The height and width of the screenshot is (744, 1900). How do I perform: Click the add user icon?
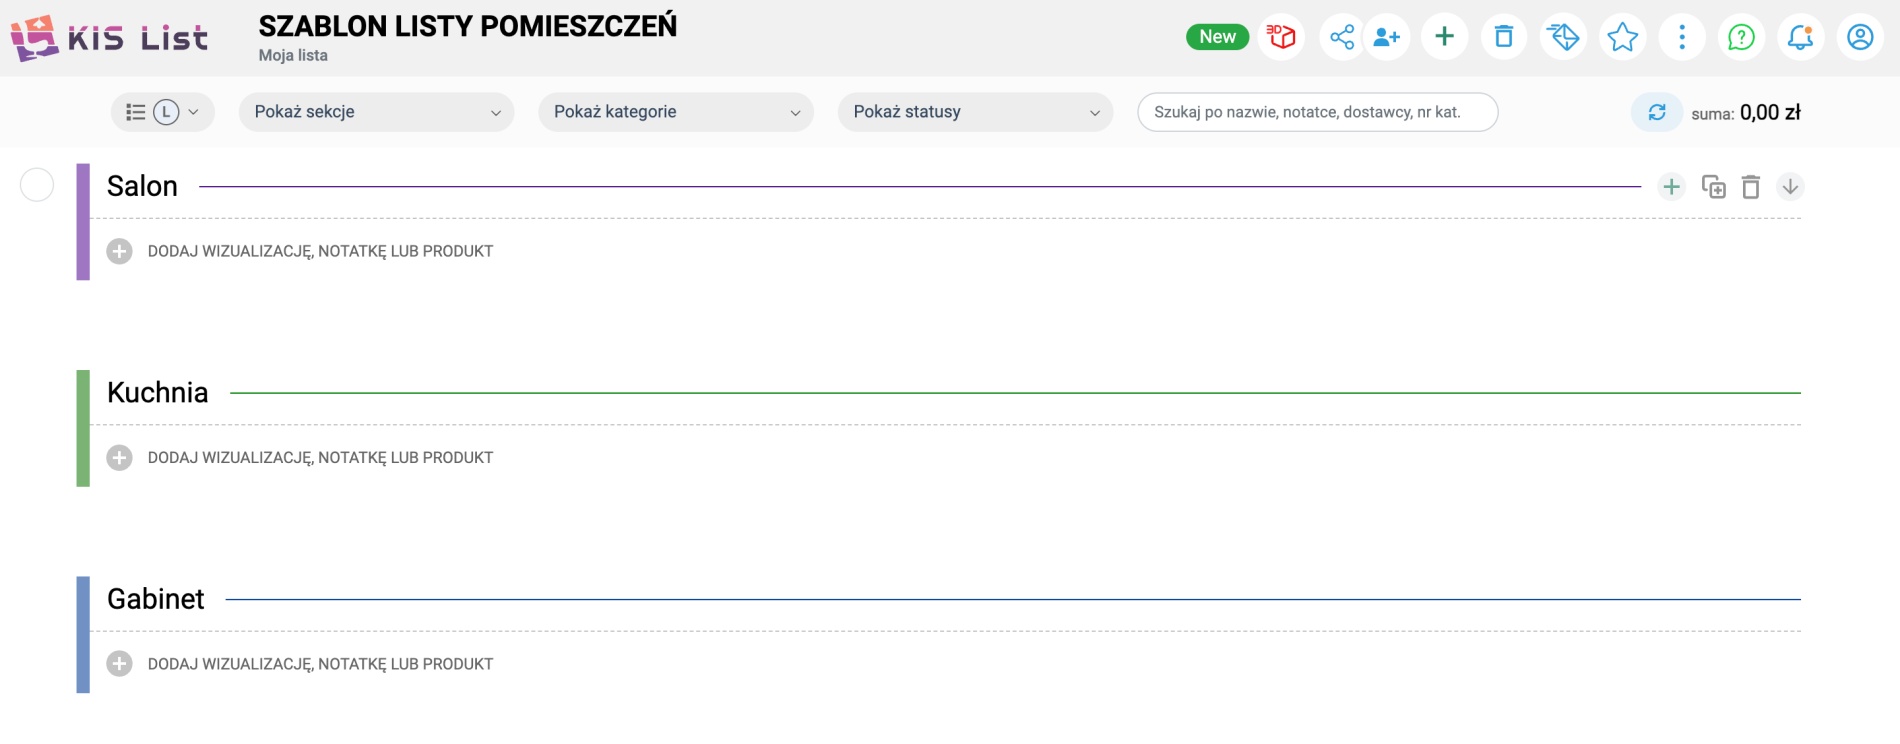(1386, 37)
